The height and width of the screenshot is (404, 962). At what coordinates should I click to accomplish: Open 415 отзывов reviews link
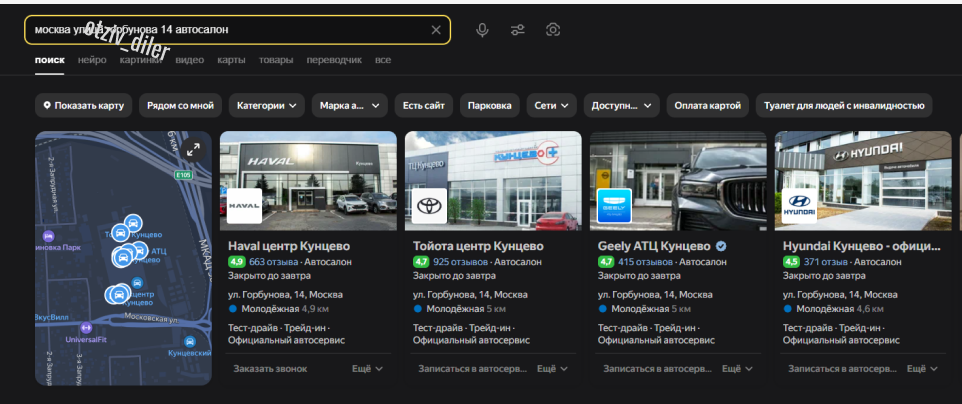(x=645, y=262)
